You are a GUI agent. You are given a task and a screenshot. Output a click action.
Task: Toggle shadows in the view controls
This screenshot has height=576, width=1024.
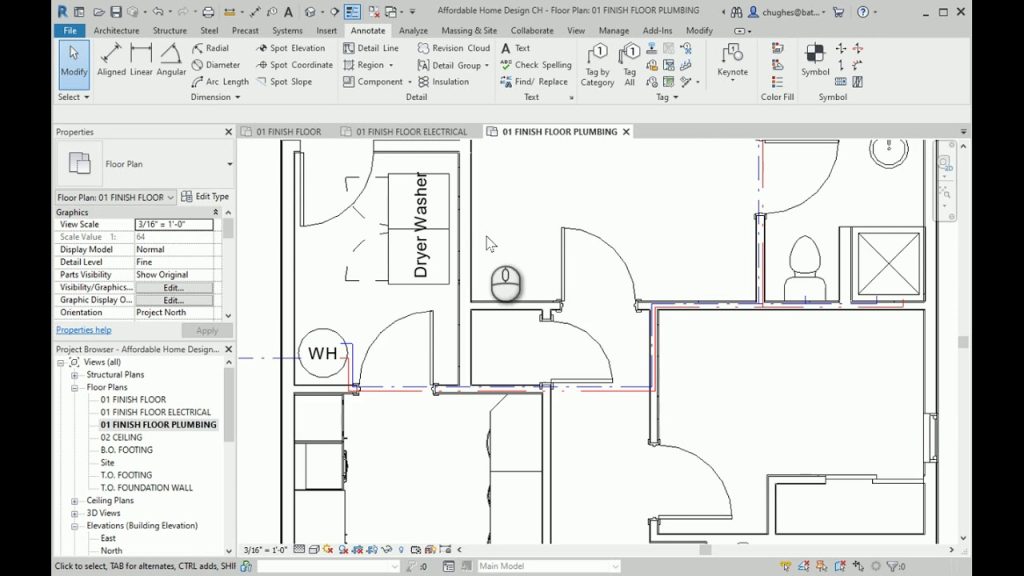tap(341, 549)
